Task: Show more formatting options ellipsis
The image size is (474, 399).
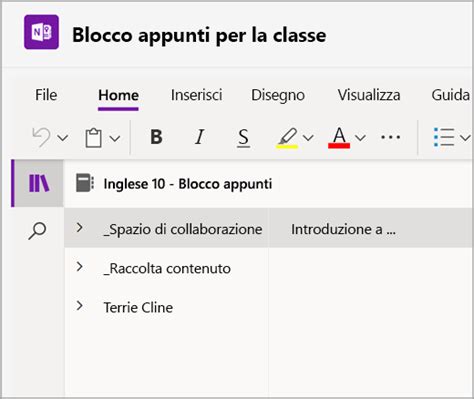Action: pyautogui.click(x=390, y=137)
